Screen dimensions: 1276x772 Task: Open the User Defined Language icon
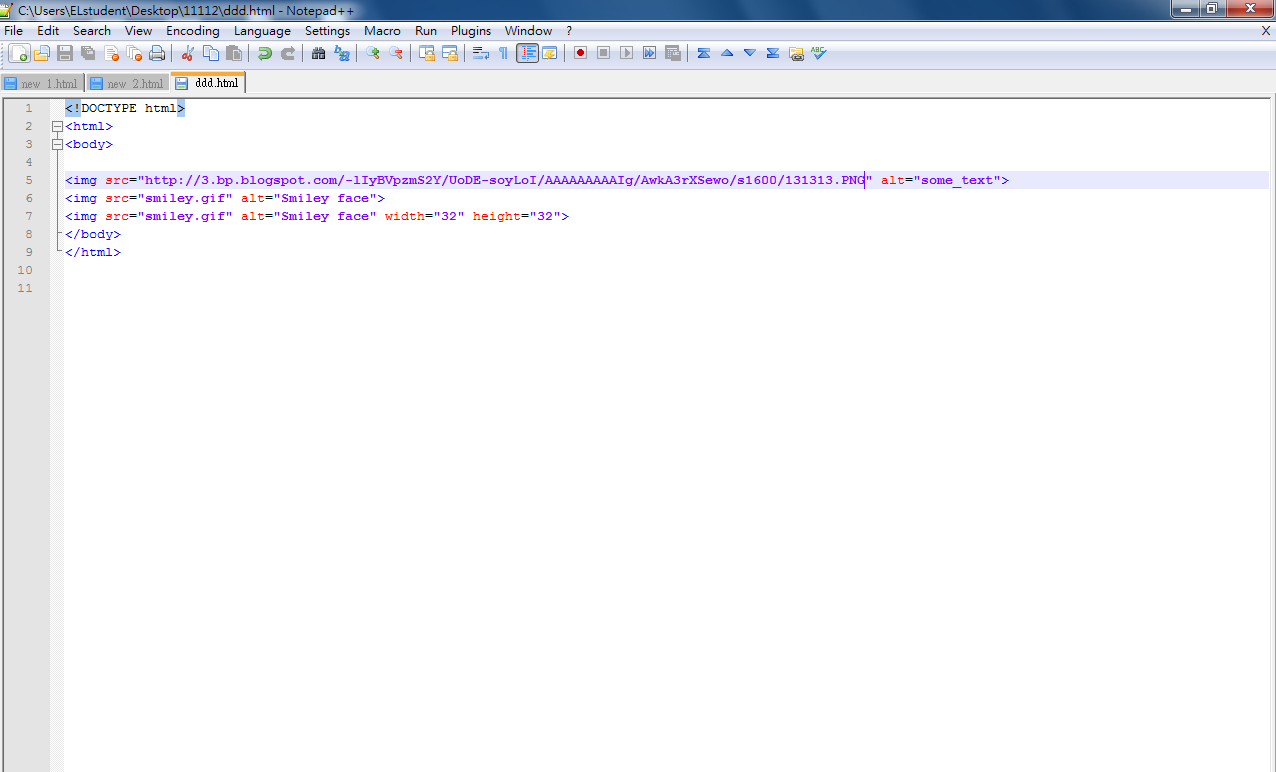(x=549, y=53)
